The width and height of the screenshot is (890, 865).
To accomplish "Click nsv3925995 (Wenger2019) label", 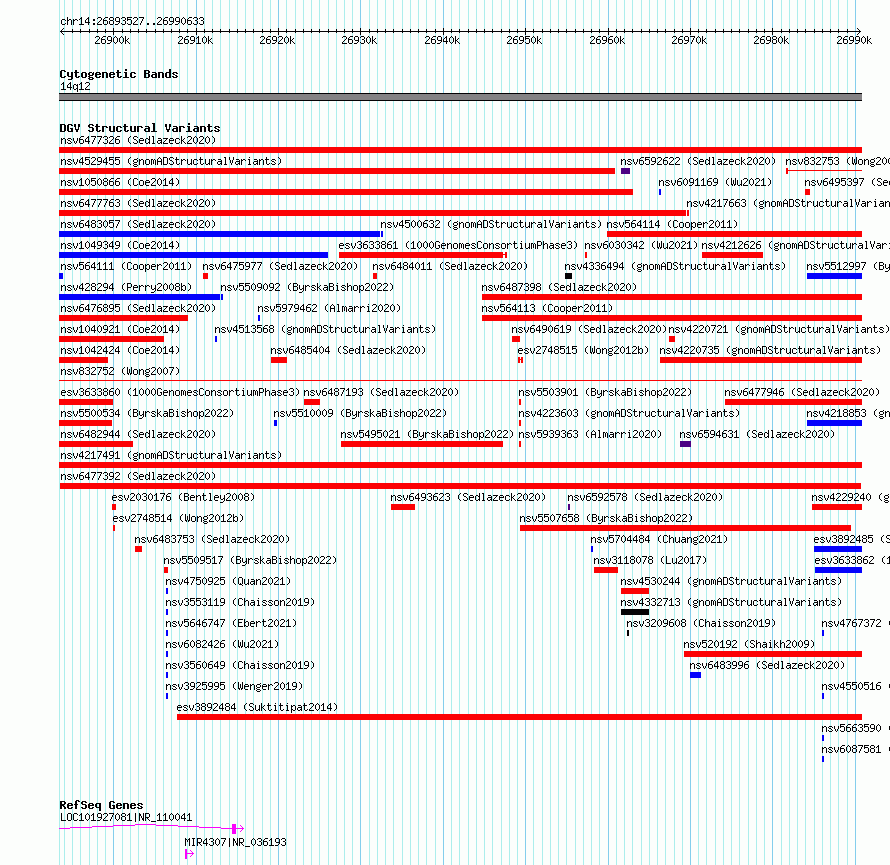I will [x=234, y=686].
